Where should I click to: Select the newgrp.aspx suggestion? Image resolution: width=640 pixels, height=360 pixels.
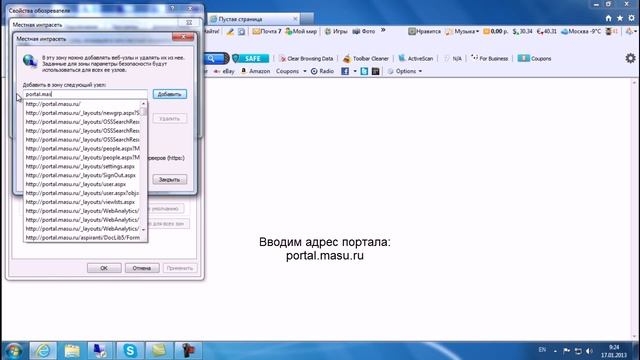click(x=82, y=113)
